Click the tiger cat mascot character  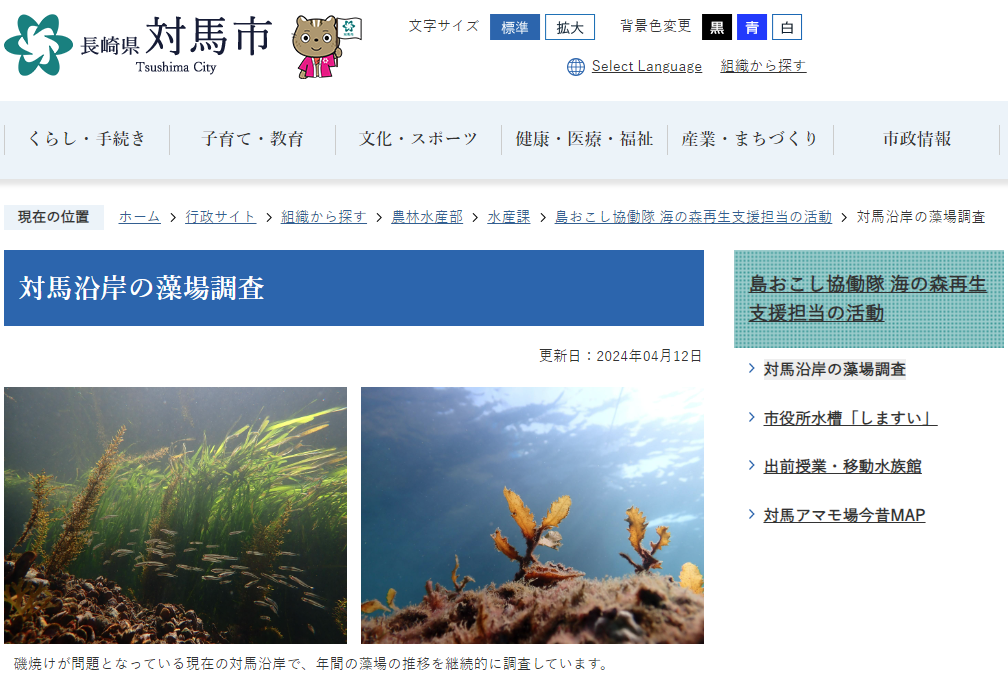(327, 46)
